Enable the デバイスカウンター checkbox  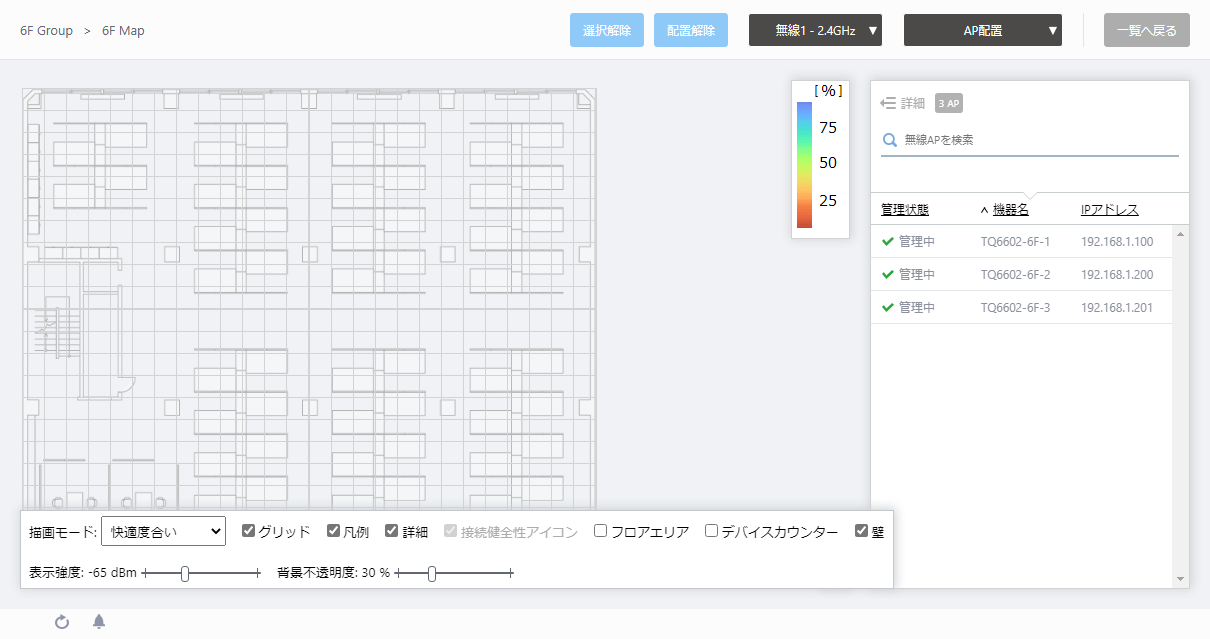[x=712, y=531]
